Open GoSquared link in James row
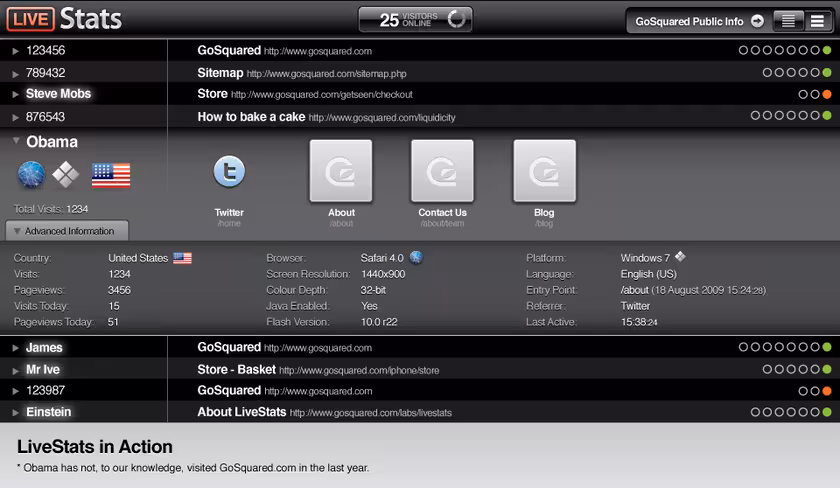Viewport: 840px width, 488px height. click(284, 347)
